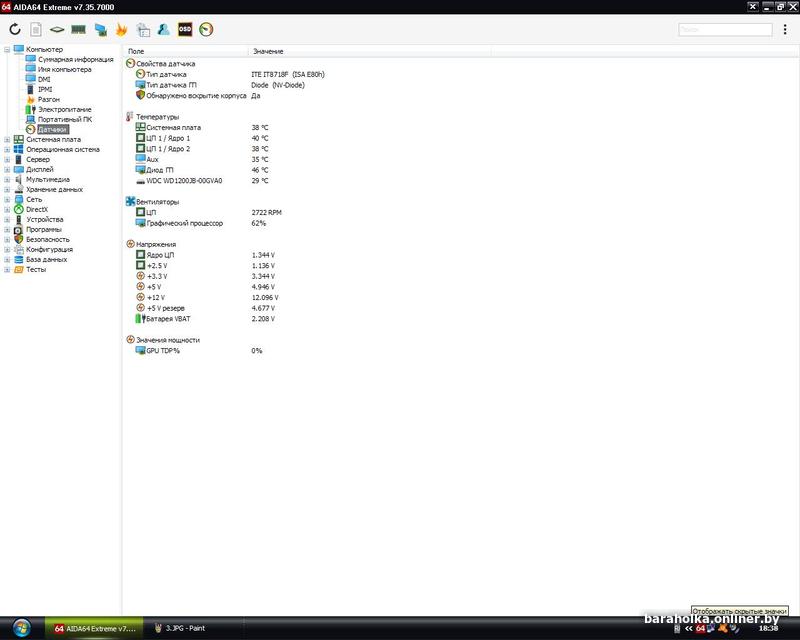Click the memory module toolbar icon

pos(78,30)
